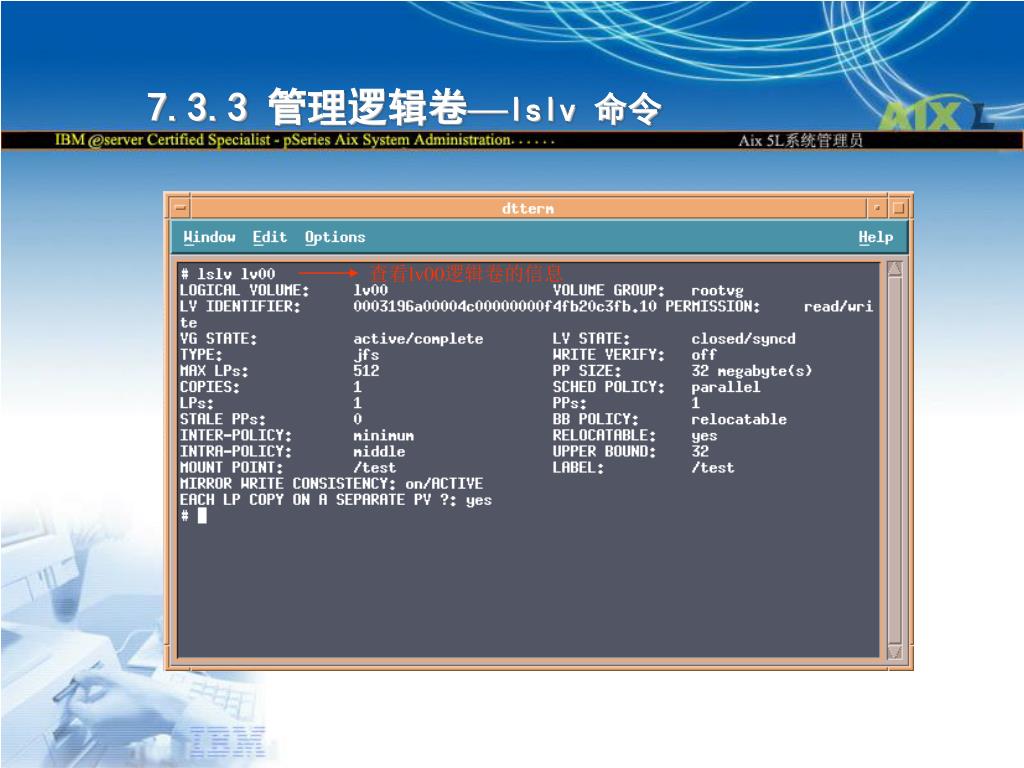1024x768 pixels.
Task: Maximize the dtterm window
Action: [x=898, y=208]
